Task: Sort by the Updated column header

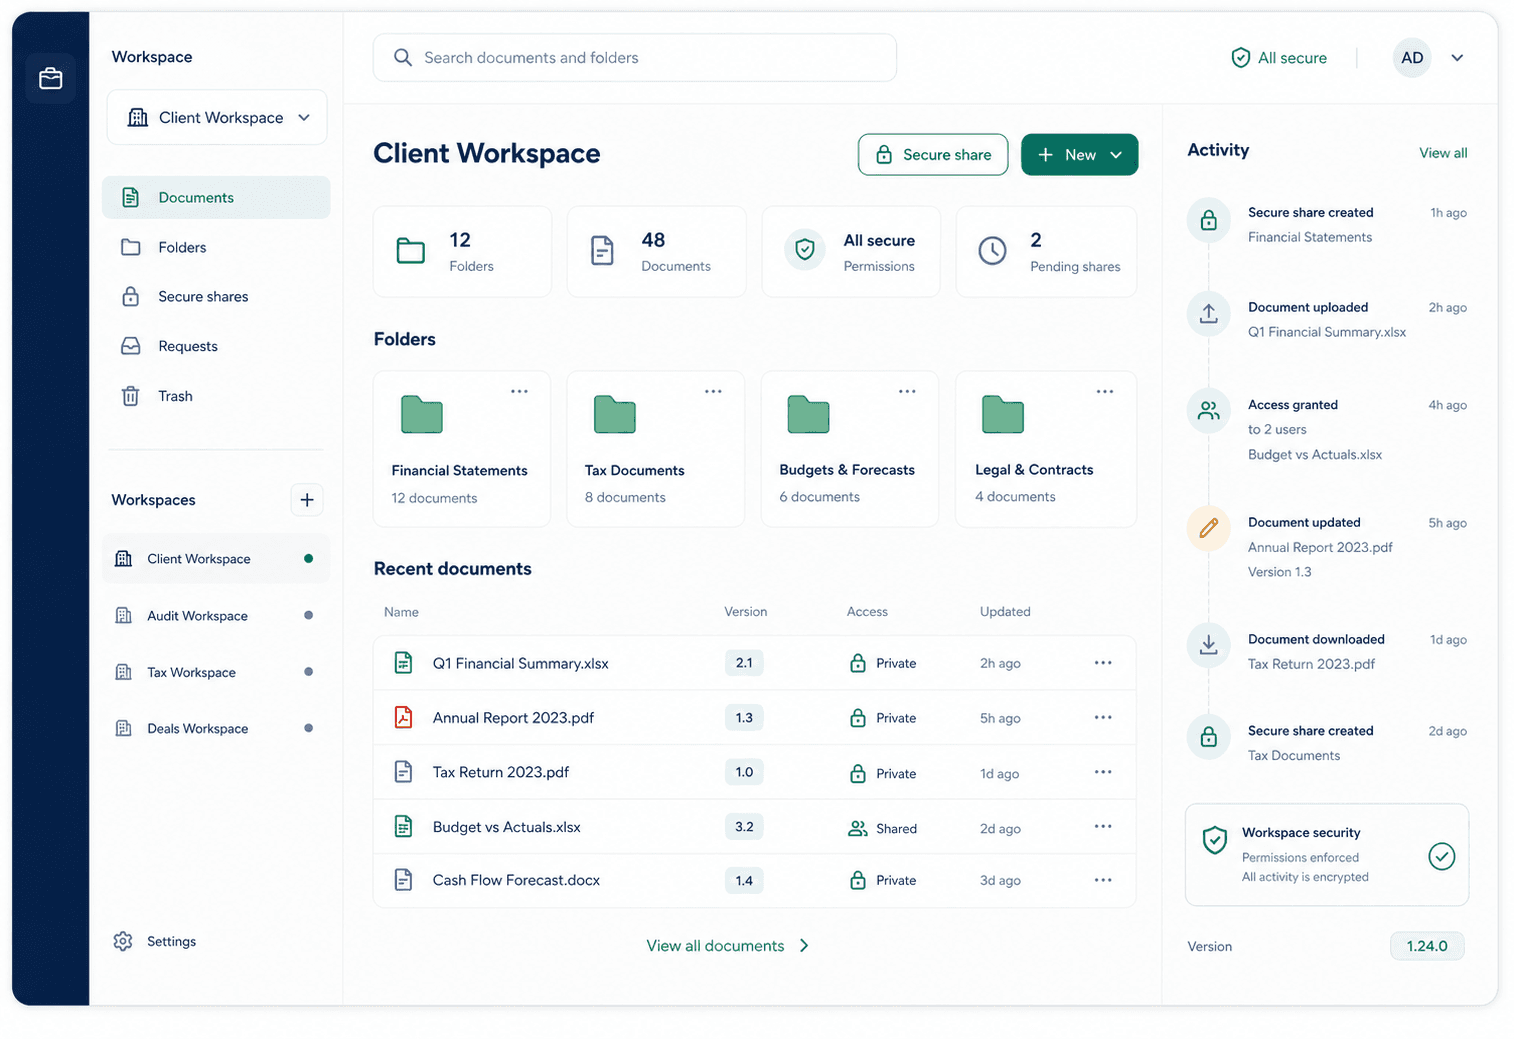Action: click(1005, 612)
